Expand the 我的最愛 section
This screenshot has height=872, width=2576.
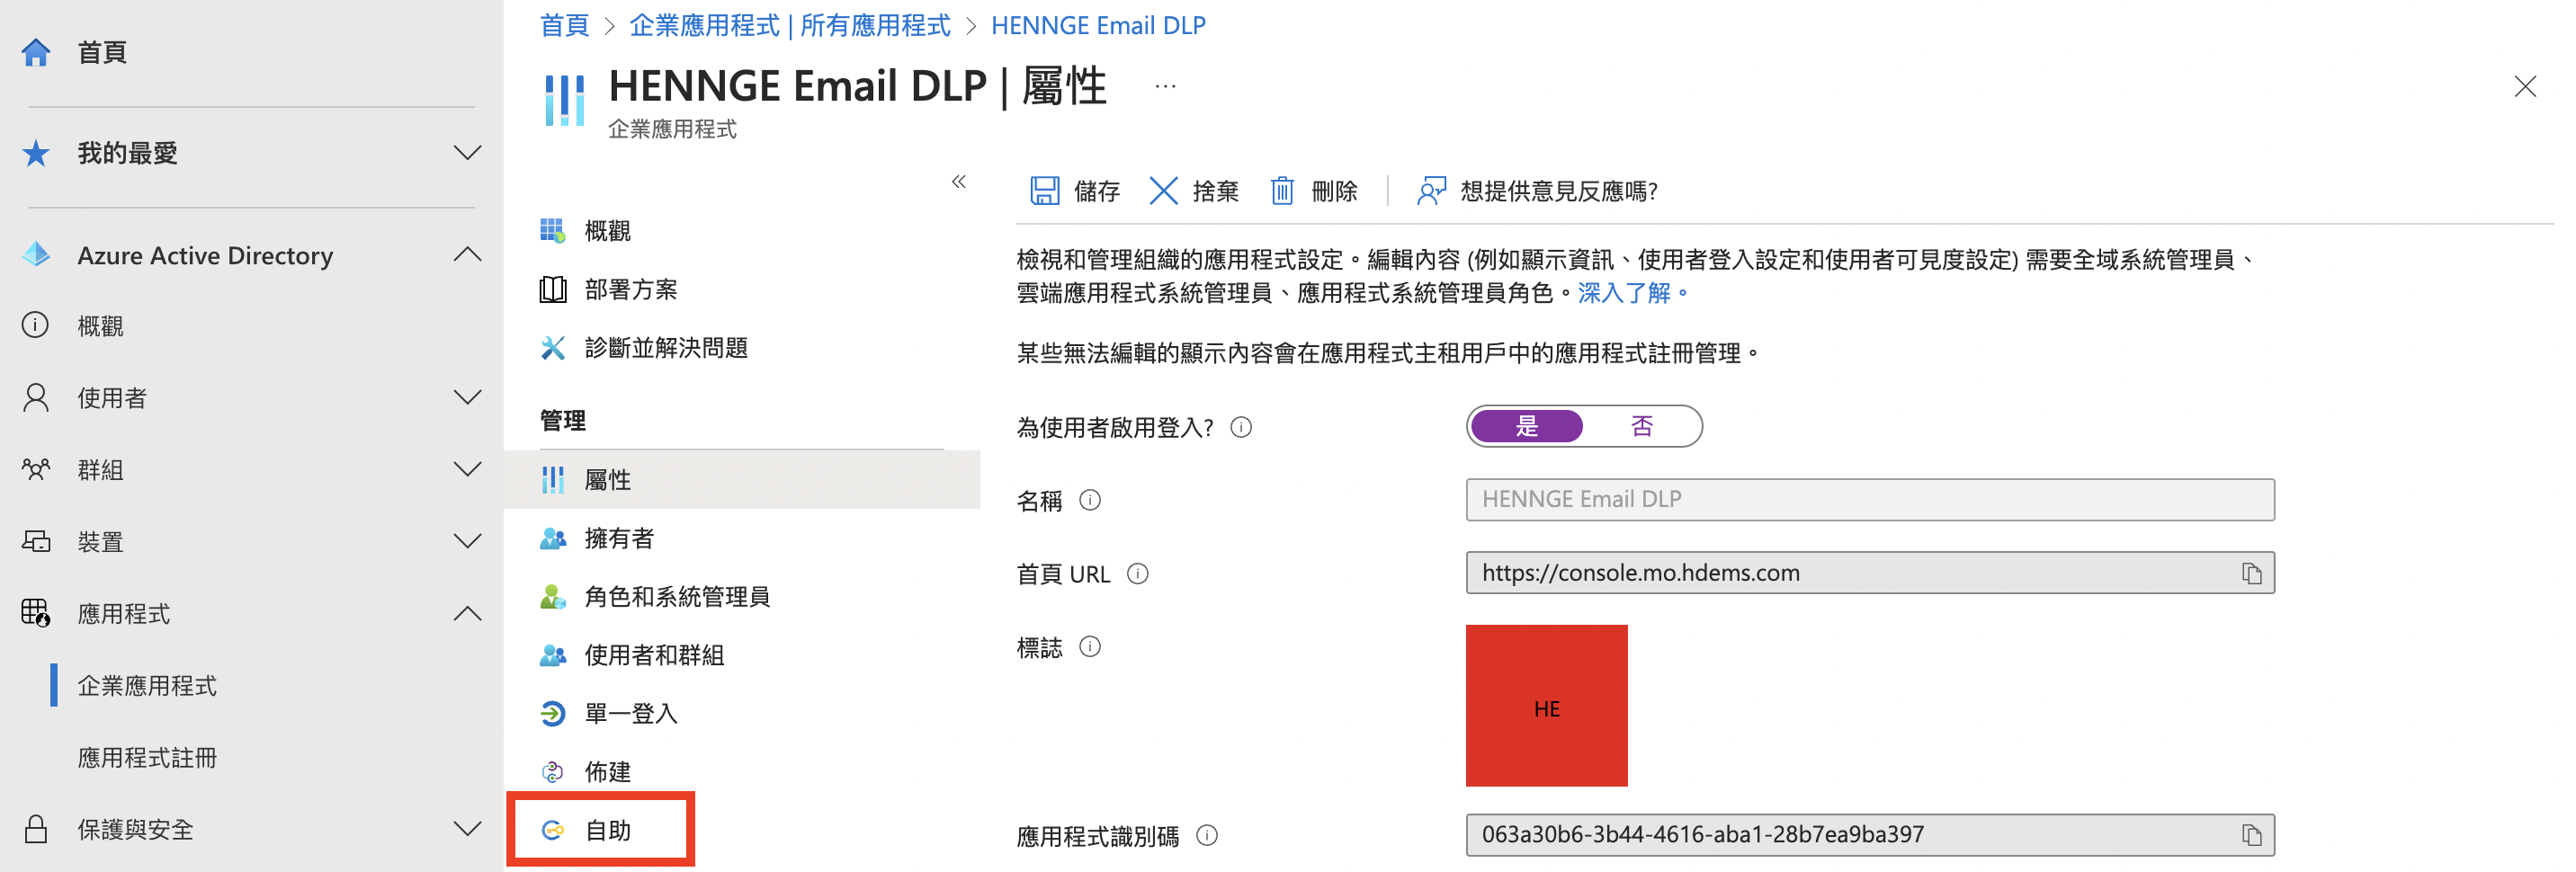(467, 153)
